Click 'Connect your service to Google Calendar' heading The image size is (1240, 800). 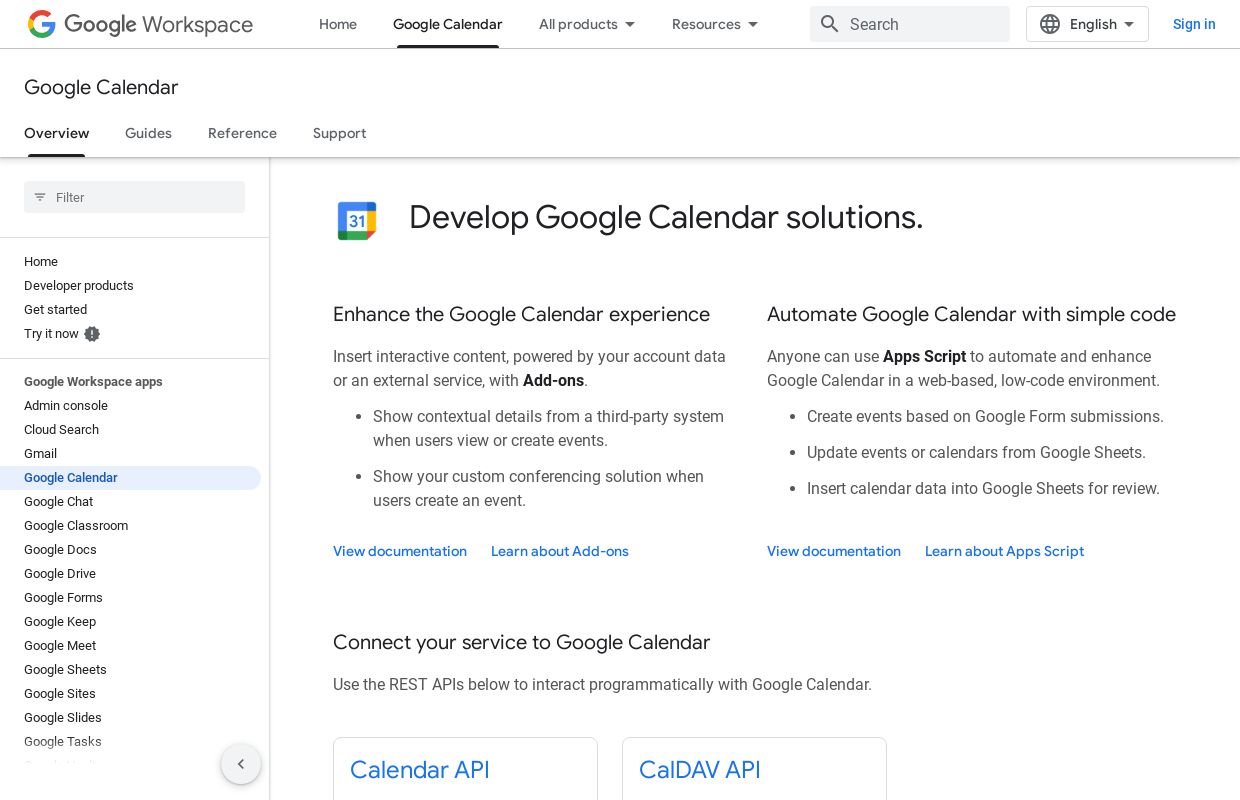[521, 642]
